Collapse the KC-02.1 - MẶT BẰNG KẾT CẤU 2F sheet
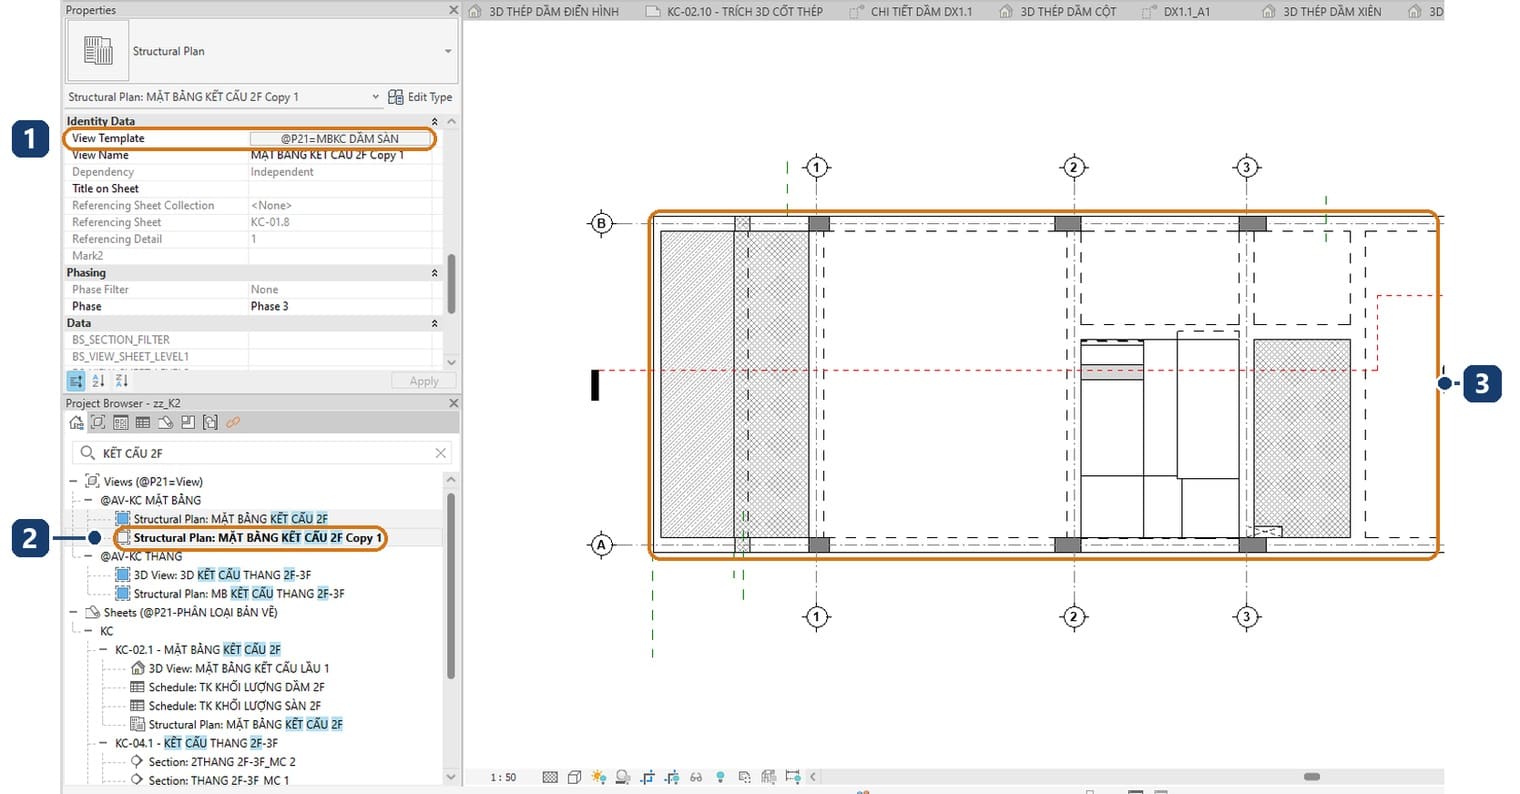 103,649
